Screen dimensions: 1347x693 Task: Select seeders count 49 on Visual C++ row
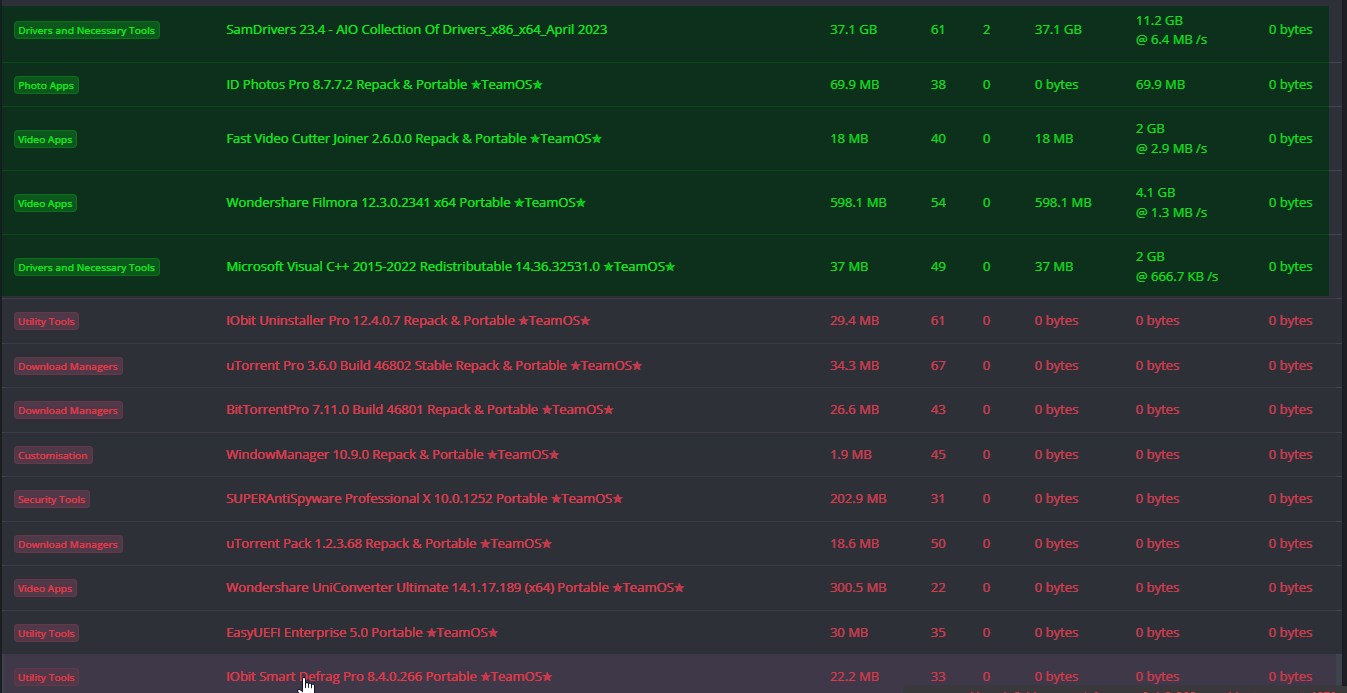(x=938, y=267)
